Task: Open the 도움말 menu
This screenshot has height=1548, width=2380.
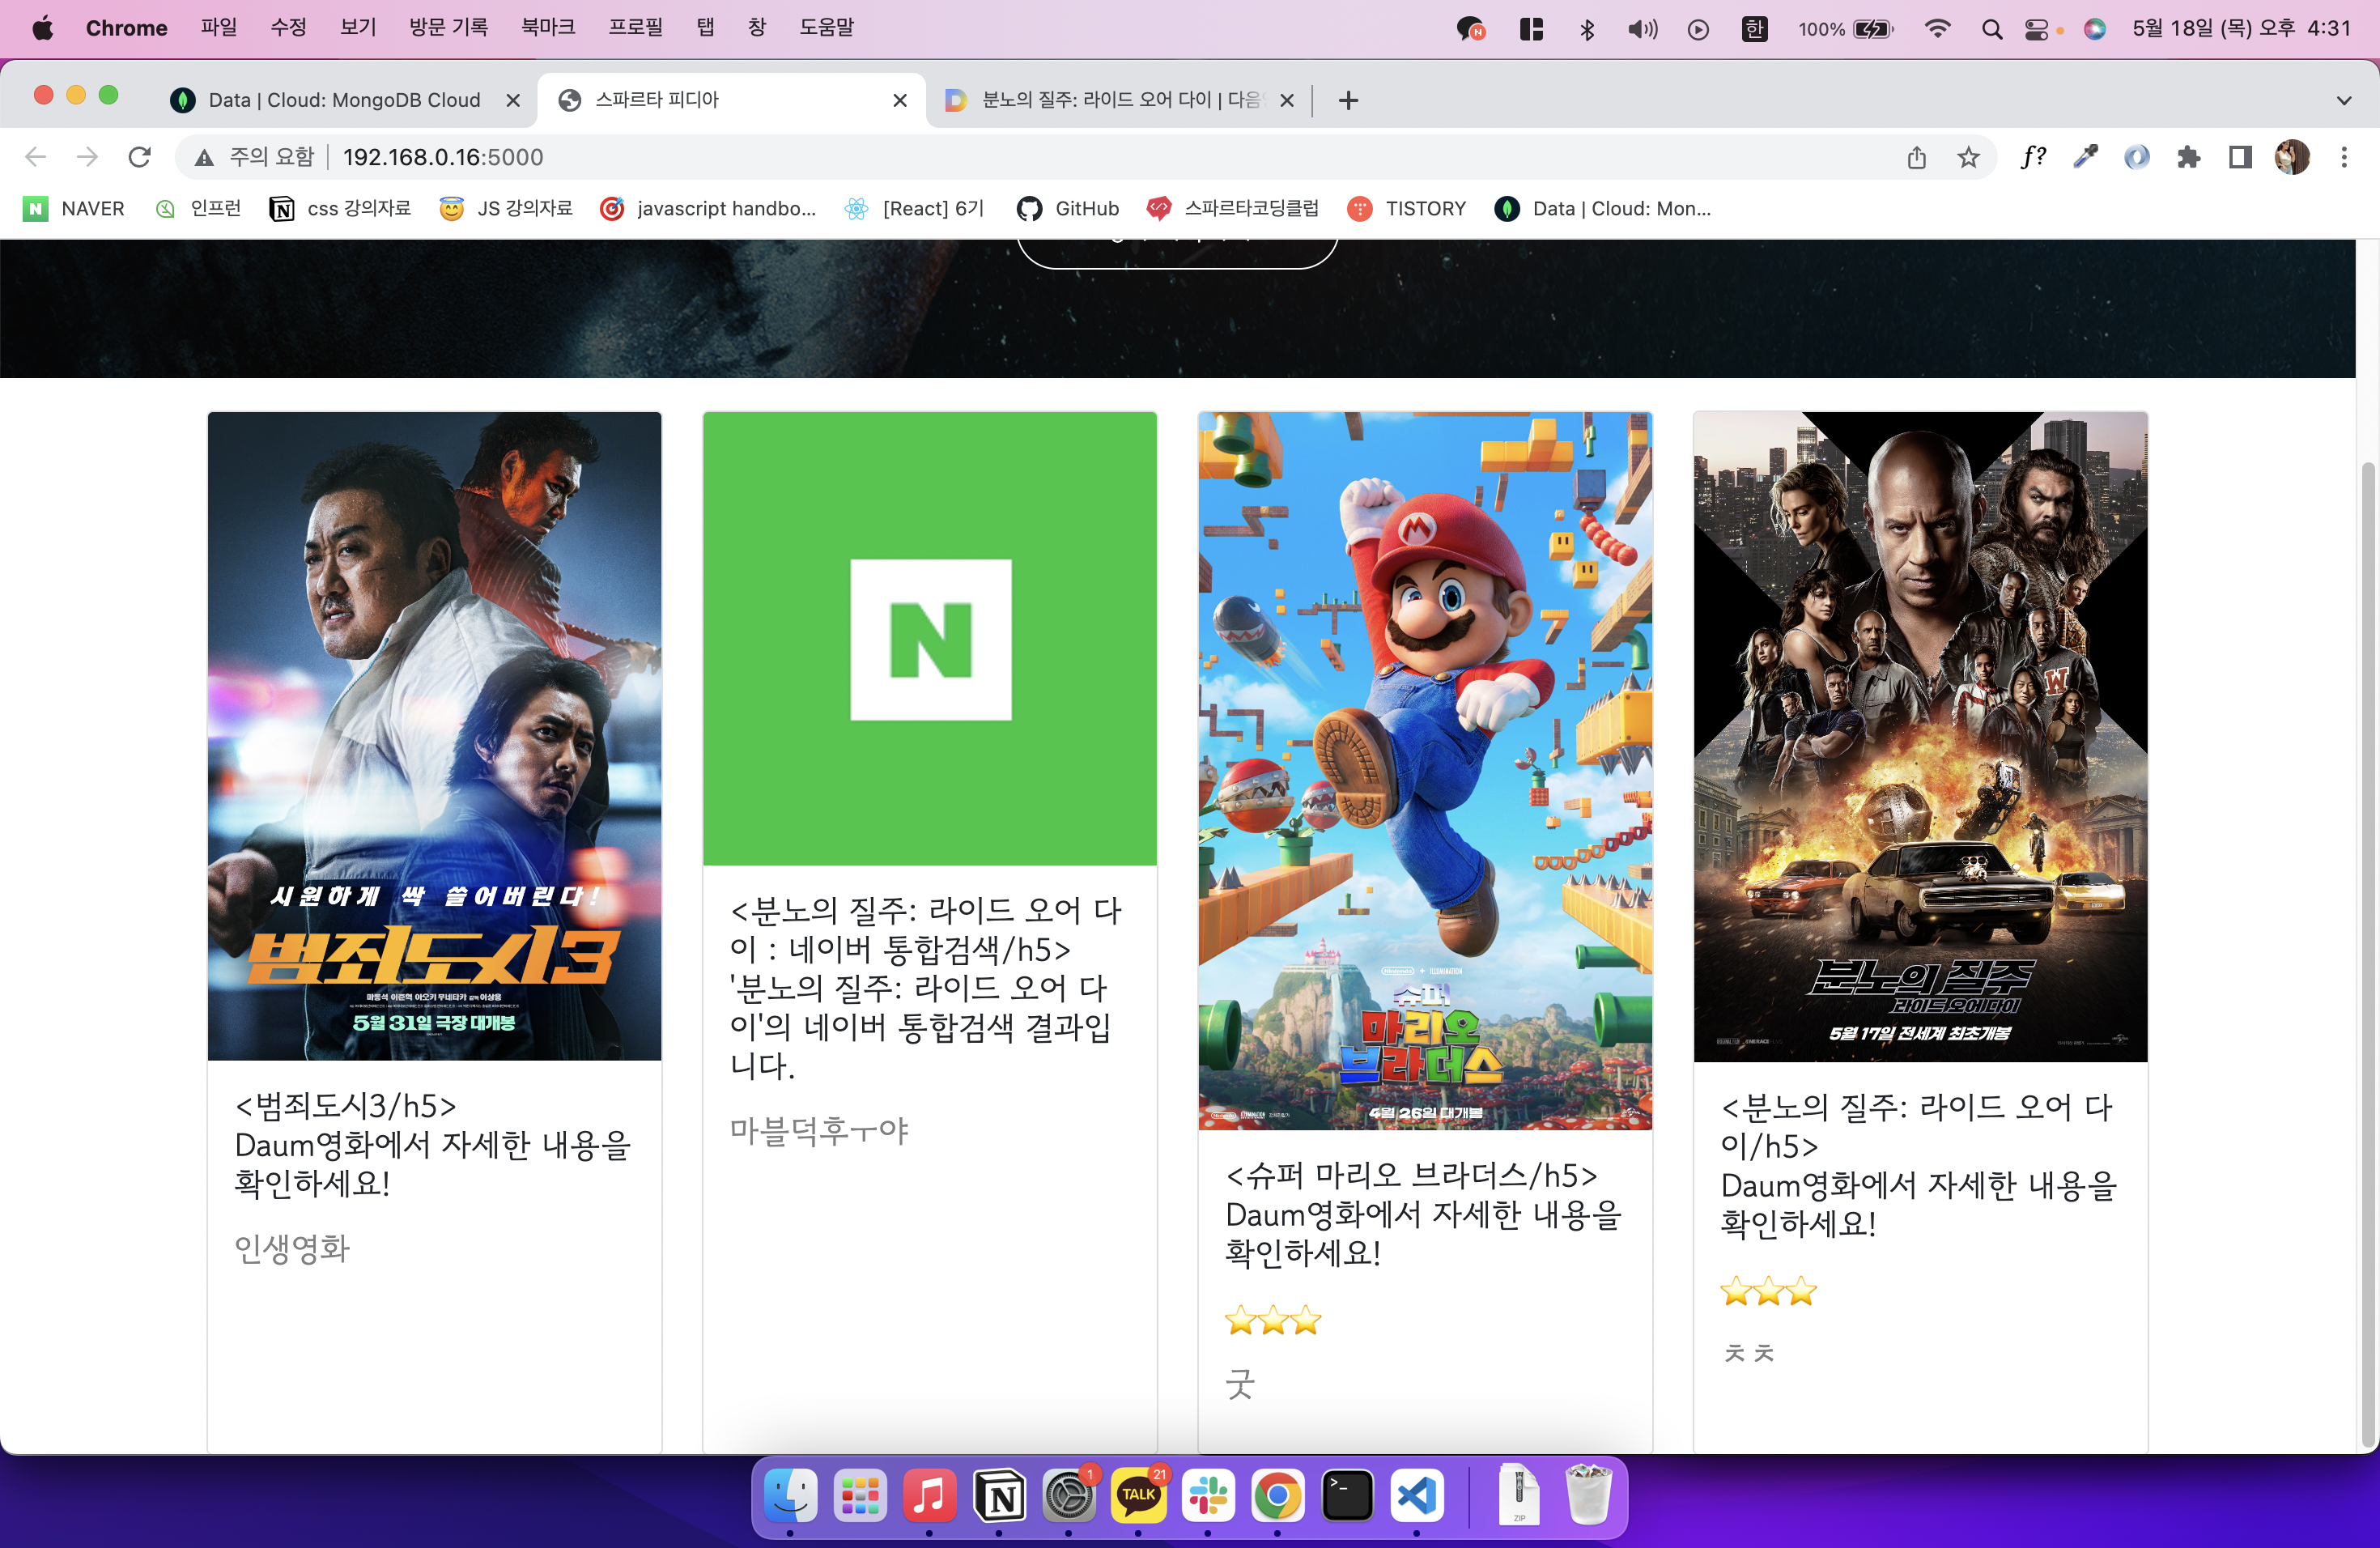Action: click(827, 28)
